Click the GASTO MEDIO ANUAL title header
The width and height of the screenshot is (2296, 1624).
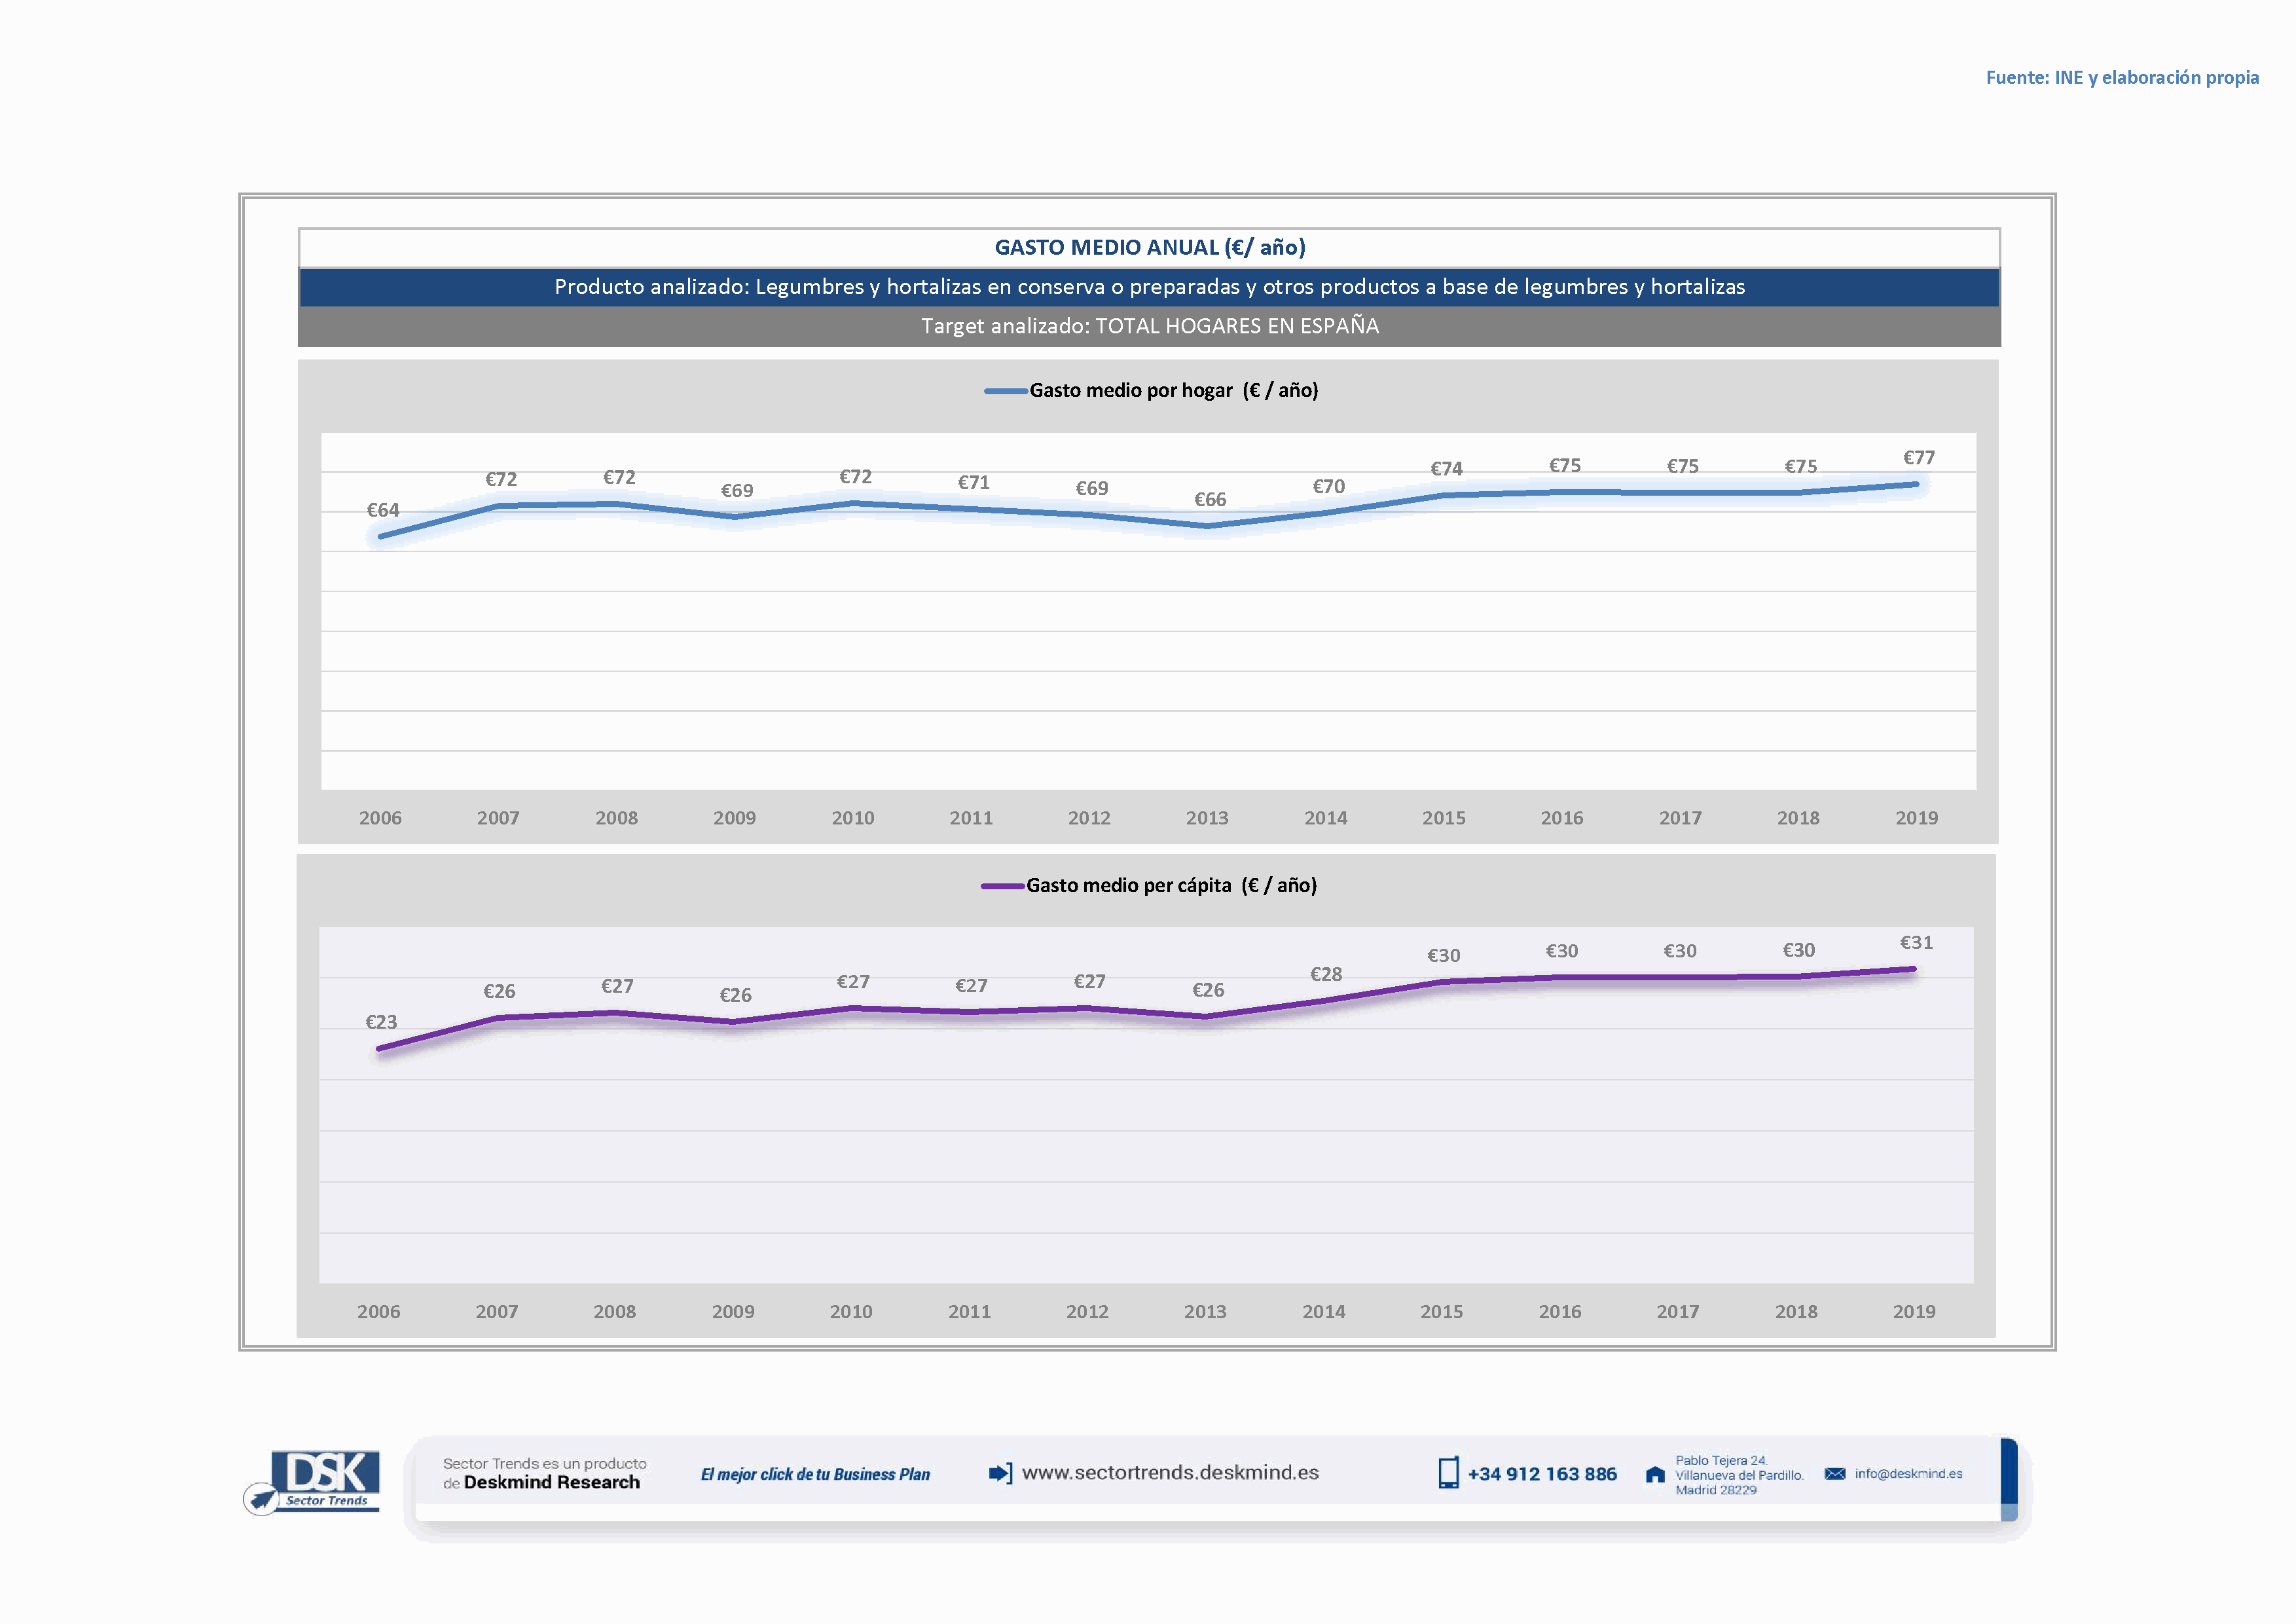(x=1149, y=248)
